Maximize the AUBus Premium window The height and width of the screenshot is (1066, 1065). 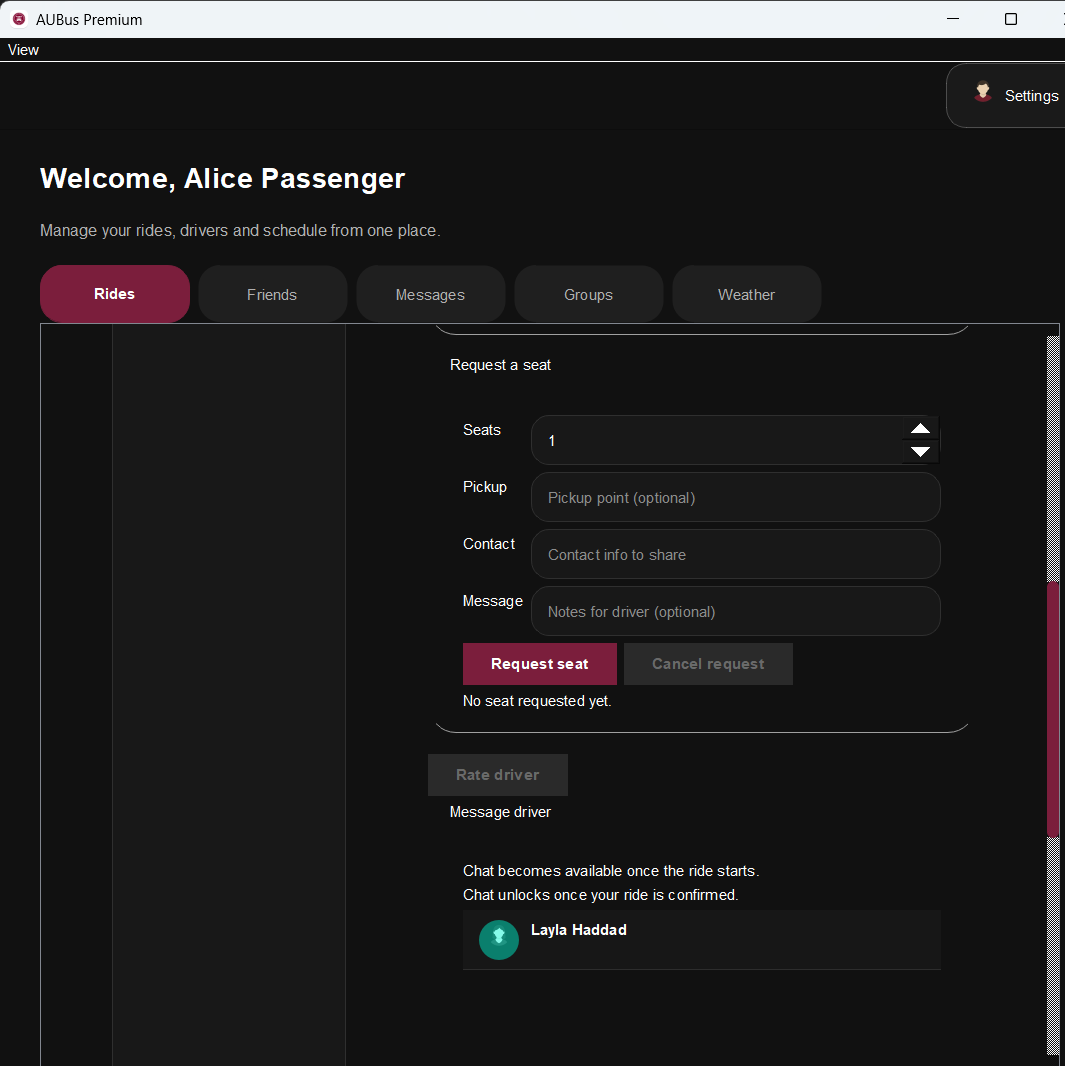[1011, 19]
